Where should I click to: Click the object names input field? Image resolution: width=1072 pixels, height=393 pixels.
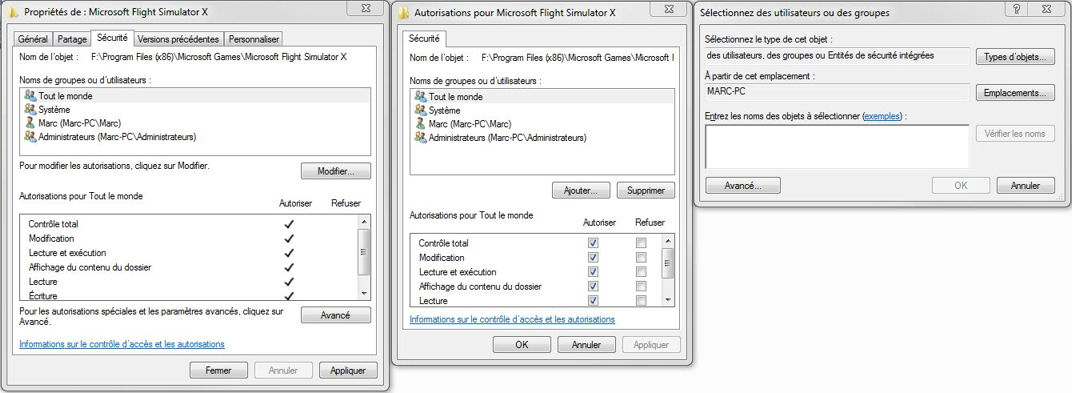click(x=837, y=146)
